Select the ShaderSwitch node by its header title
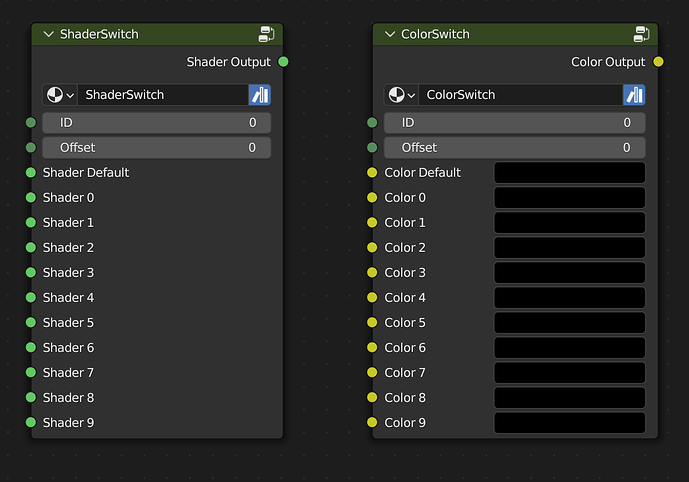Viewport: 689px width, 482px height. point(99,34)
